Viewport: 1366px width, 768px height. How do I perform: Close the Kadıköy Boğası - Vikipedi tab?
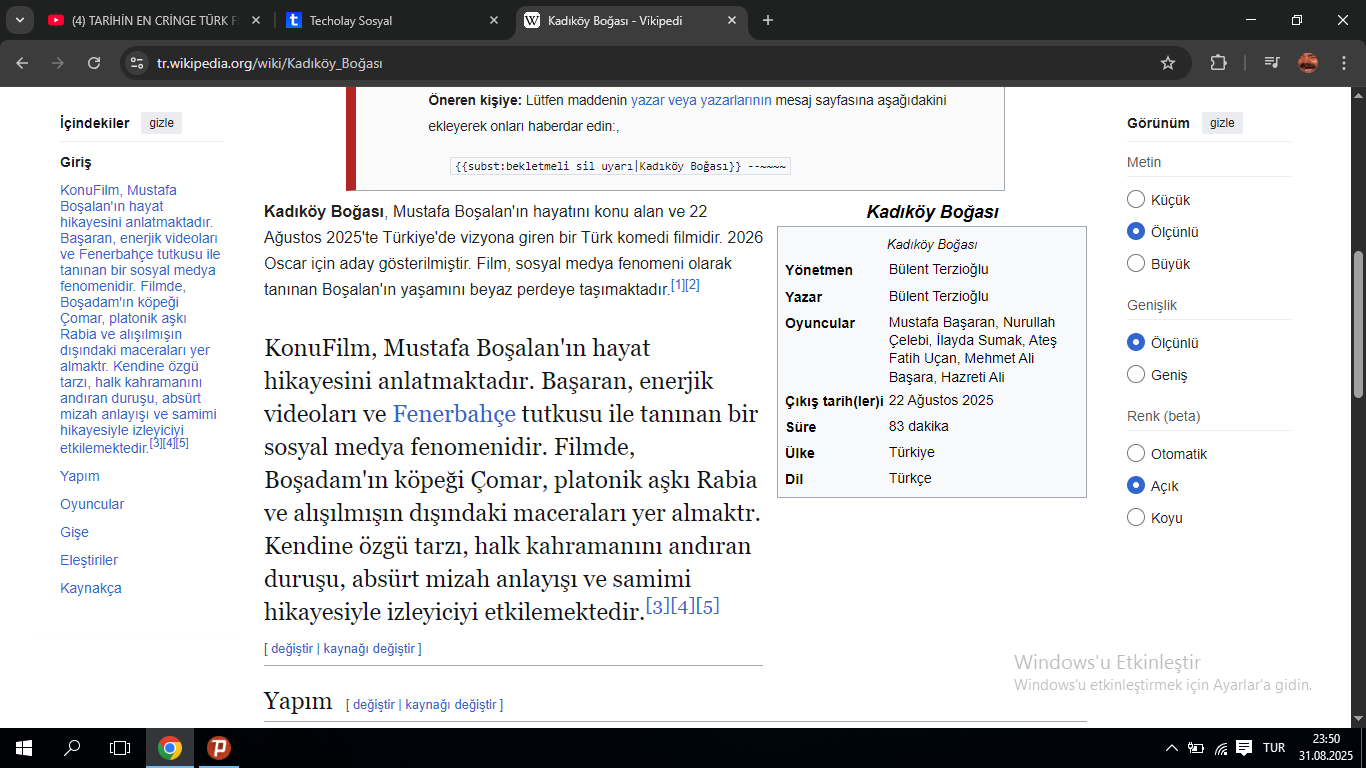(732, 20)
